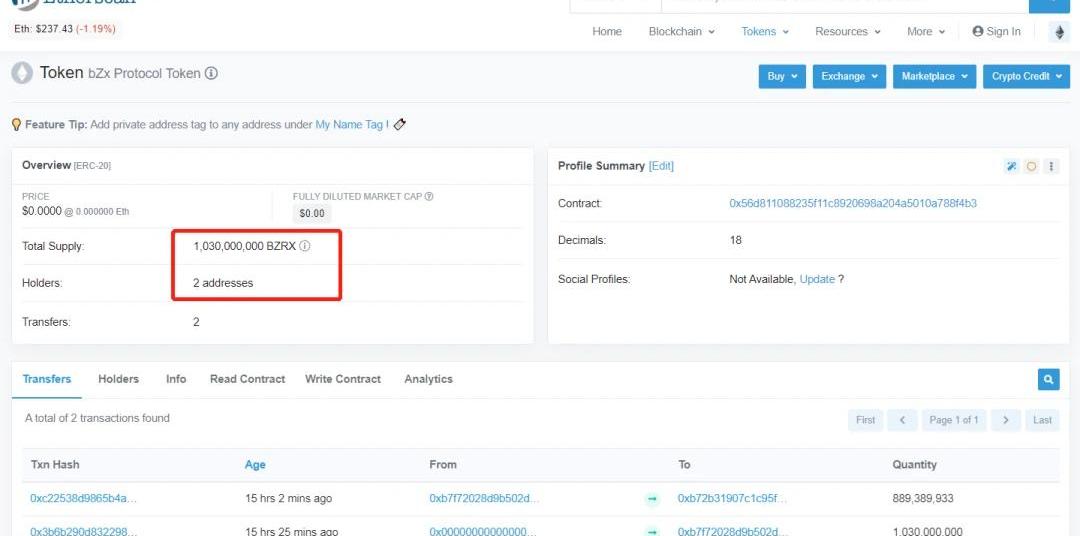Open the Analytics tab
The image size is (1080, 536).
428,379
